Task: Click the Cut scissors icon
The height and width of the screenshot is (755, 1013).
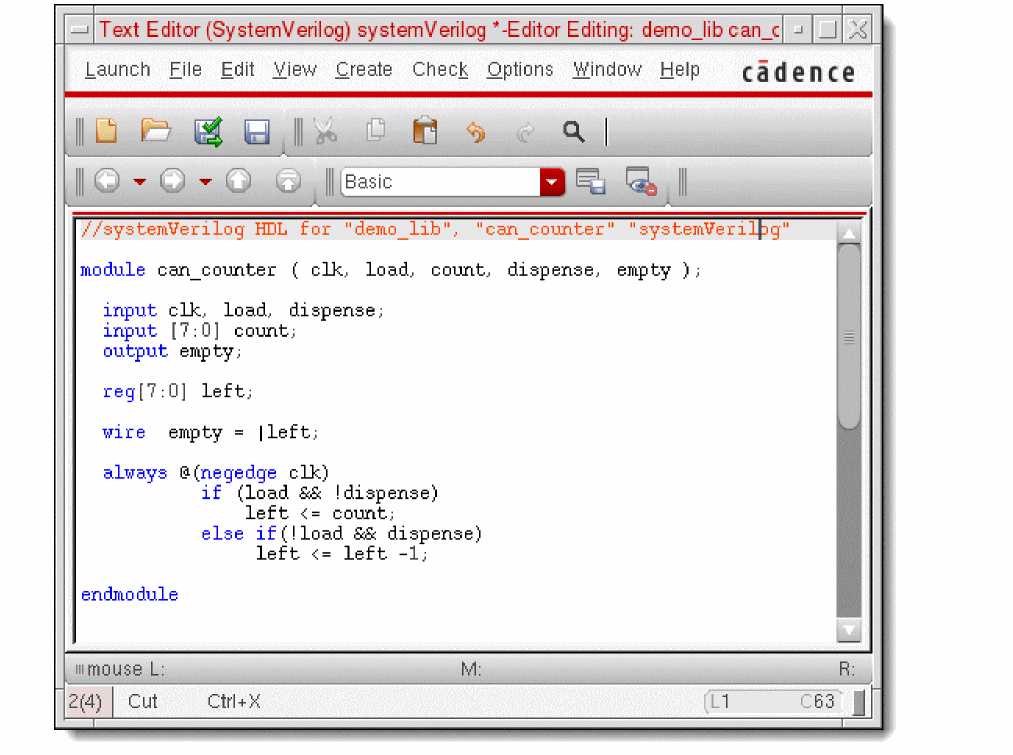Action: (325, 131)
